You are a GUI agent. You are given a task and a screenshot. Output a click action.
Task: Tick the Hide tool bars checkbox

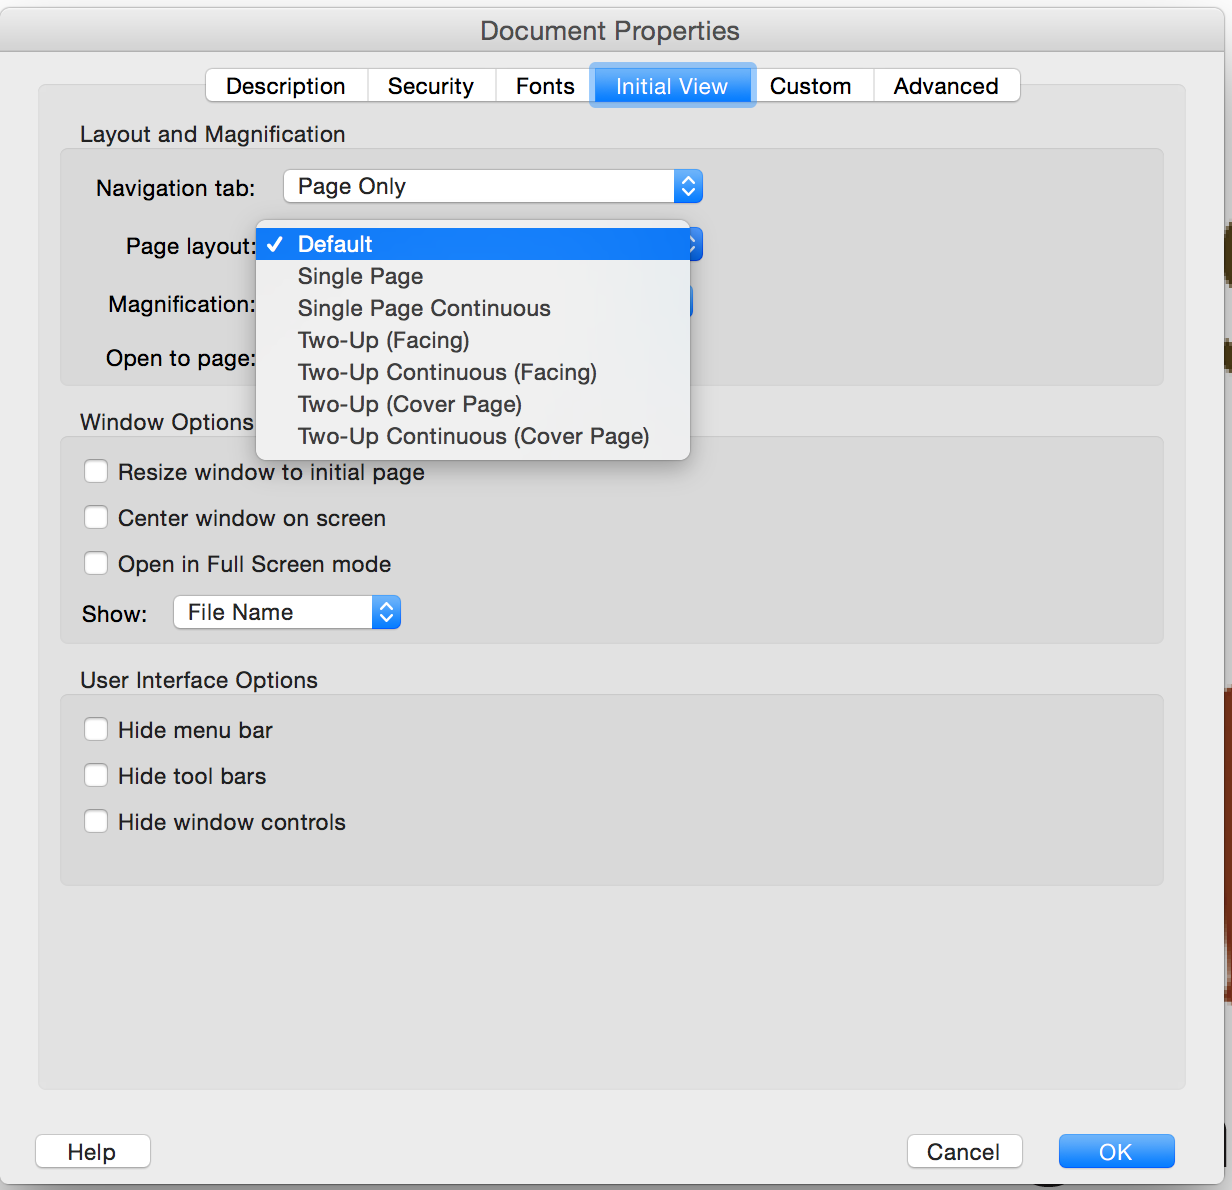(x=96, y=776)
